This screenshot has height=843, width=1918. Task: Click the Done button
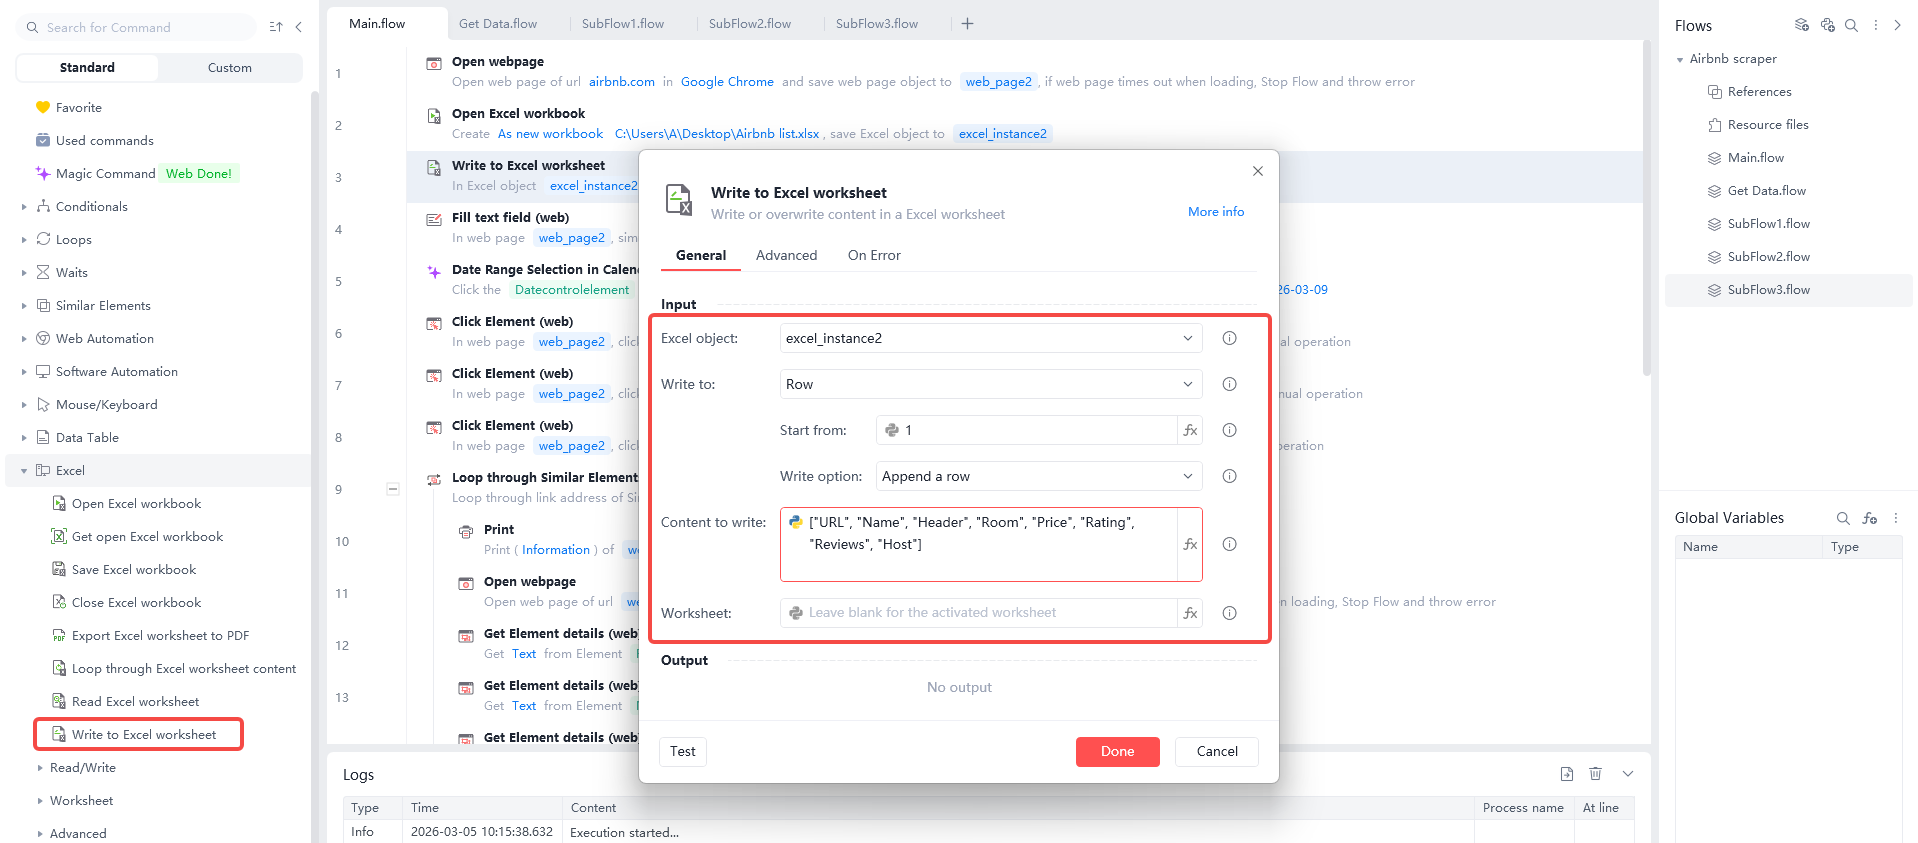coord(1117,752)
